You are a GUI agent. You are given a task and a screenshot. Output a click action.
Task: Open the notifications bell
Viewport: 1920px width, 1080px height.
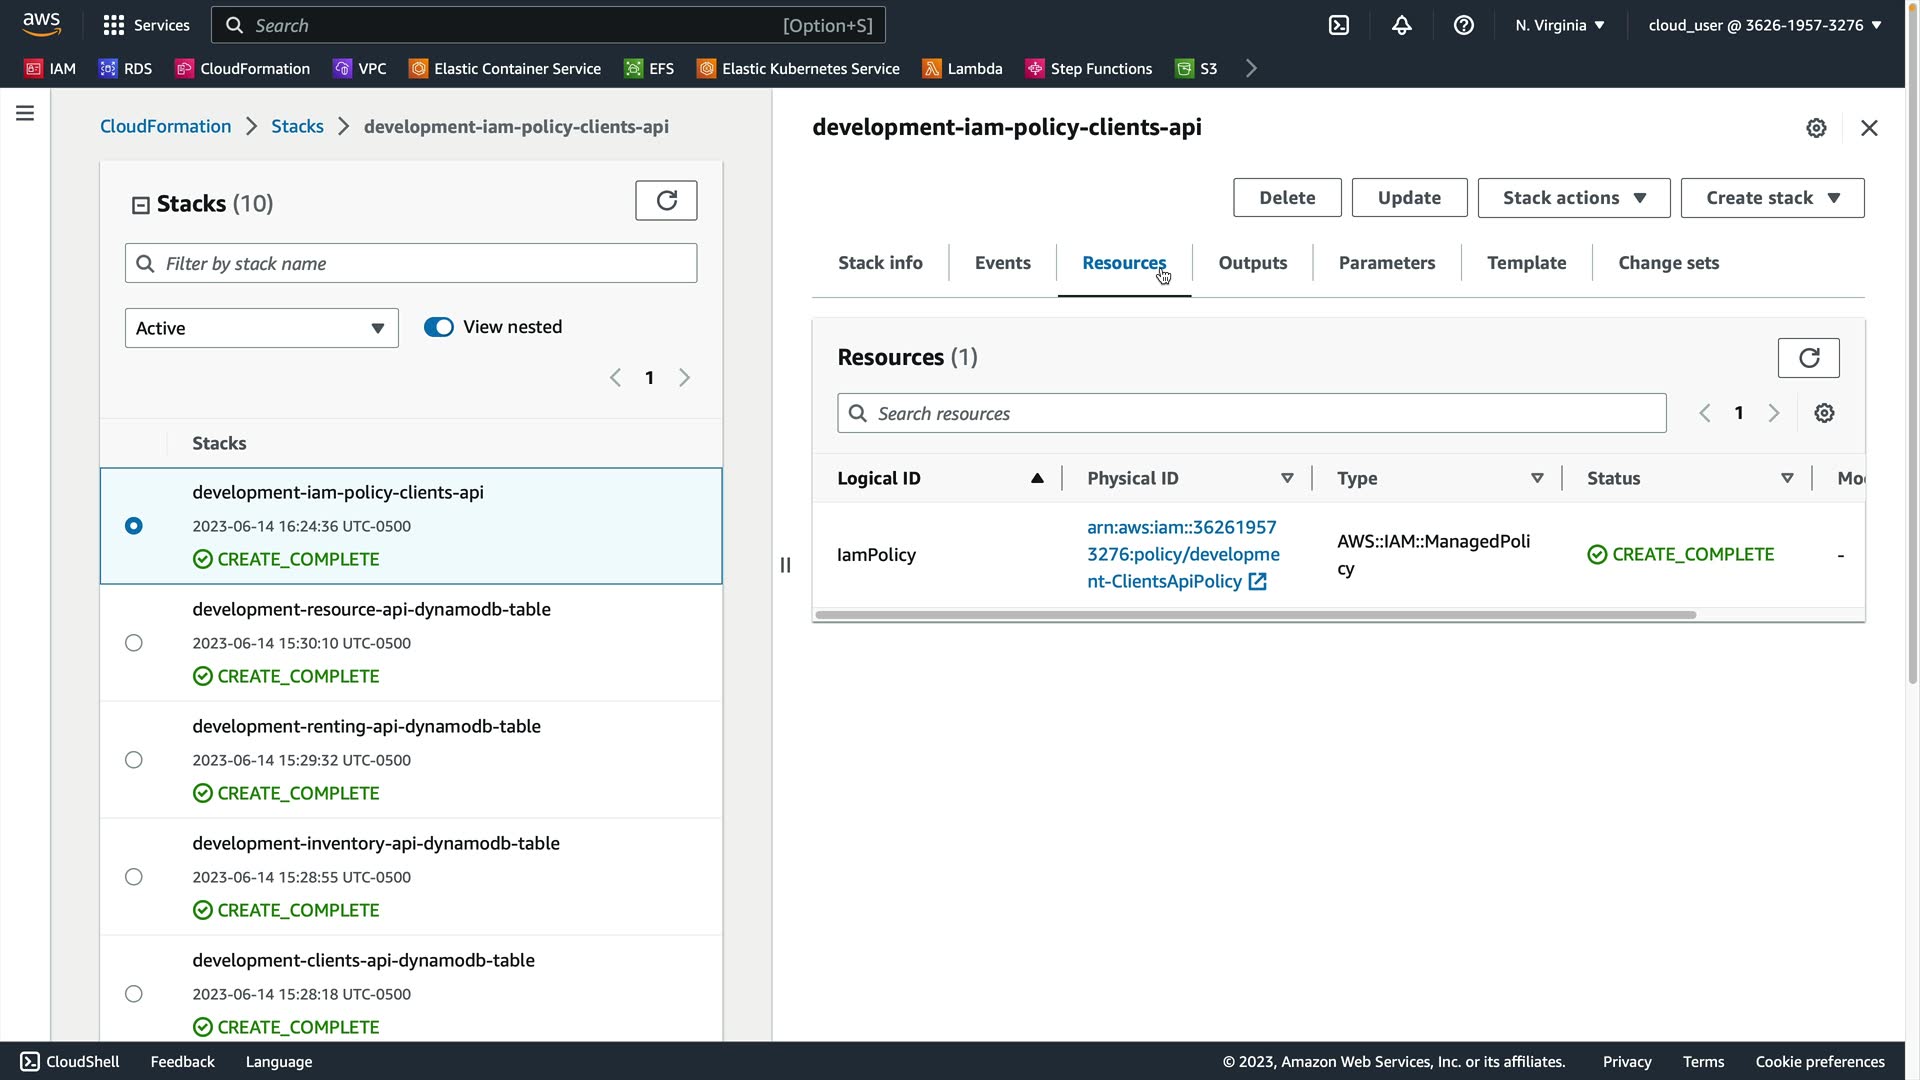pos(1402,25)
